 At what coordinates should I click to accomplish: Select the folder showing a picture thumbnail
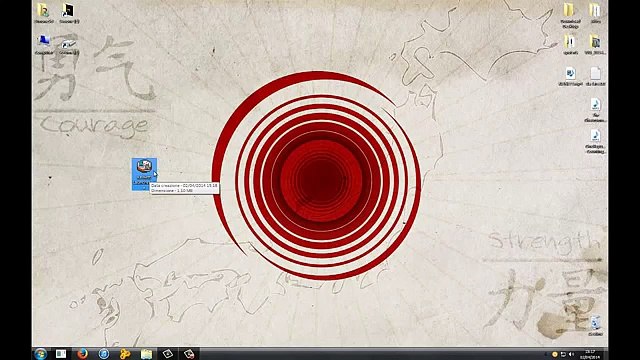(595, 44)
